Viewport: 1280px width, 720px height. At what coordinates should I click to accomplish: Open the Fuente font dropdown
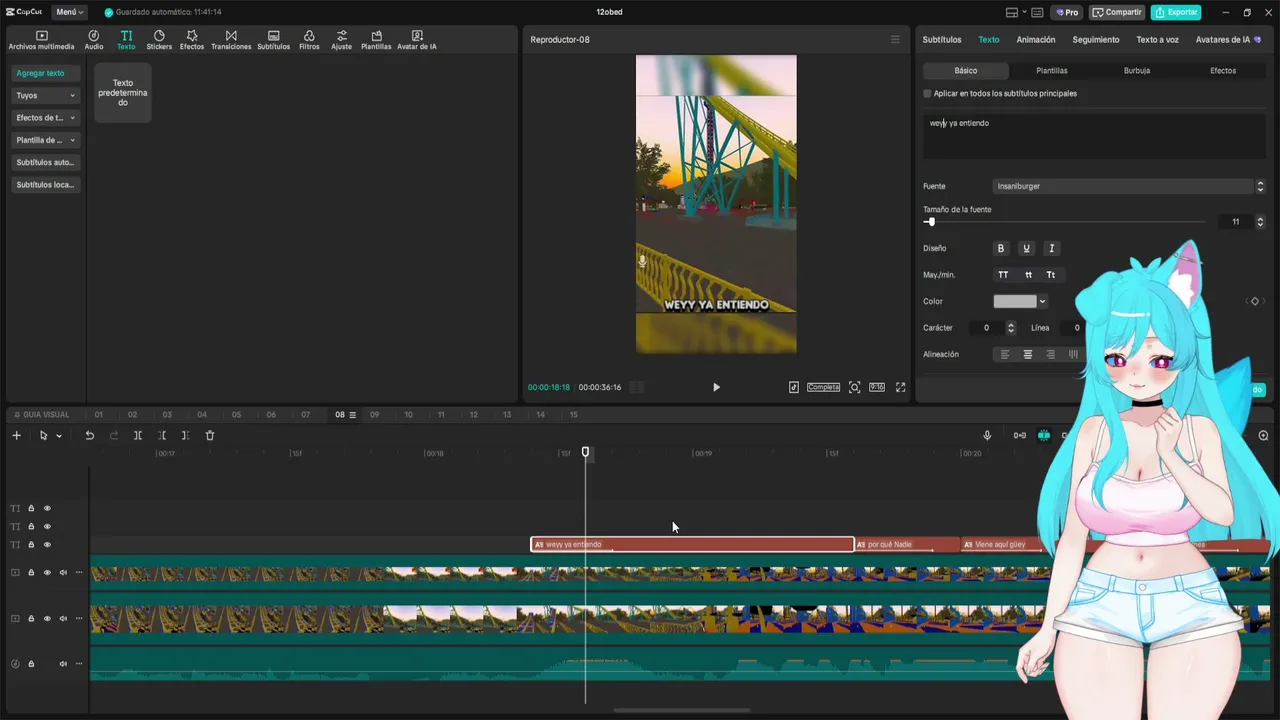click(x=1130, y=186)
